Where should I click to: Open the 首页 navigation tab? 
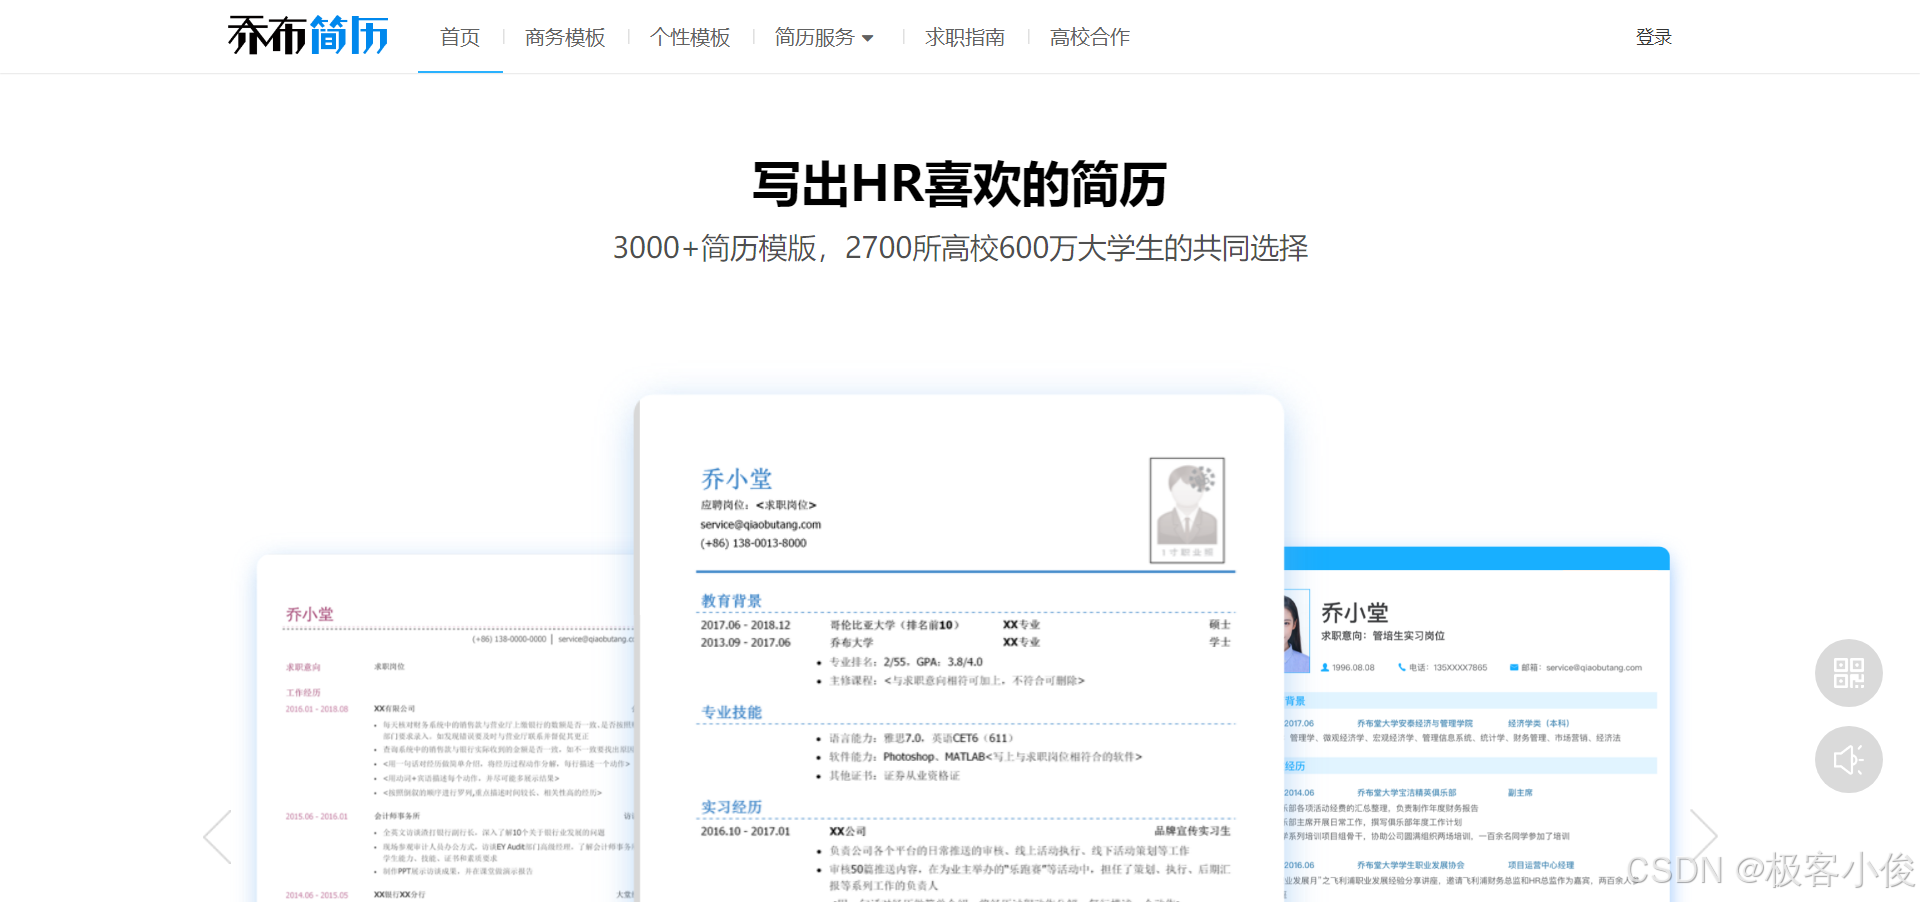tap(460, 37)
